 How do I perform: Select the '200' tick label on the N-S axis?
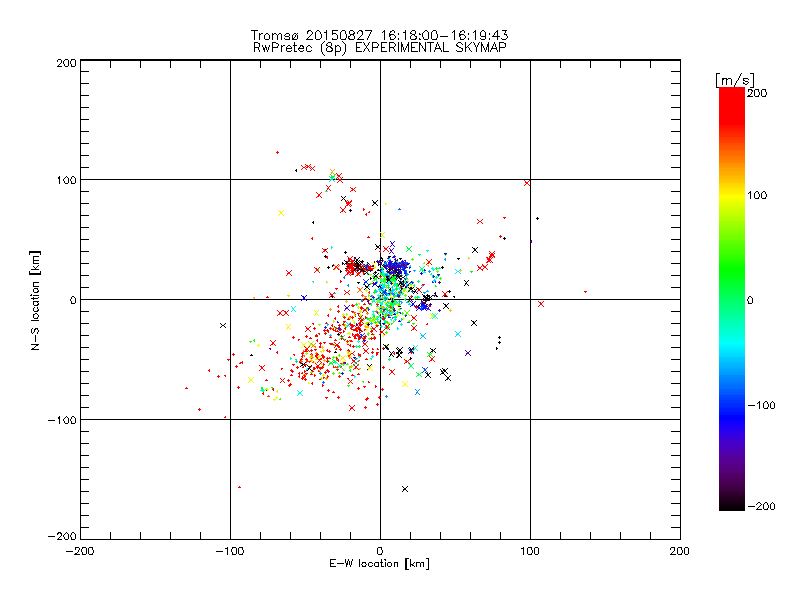66,63
